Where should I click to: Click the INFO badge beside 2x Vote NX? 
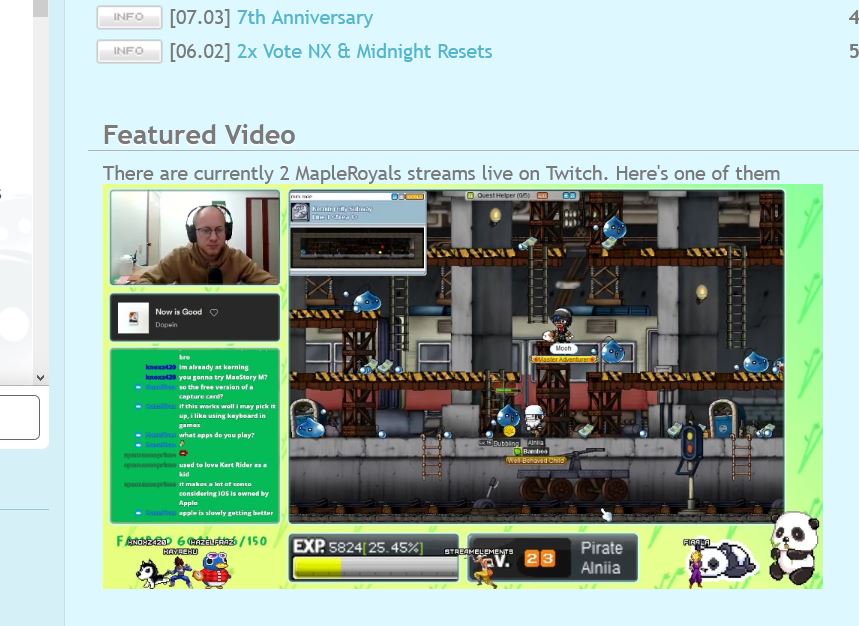click(129, 51)
